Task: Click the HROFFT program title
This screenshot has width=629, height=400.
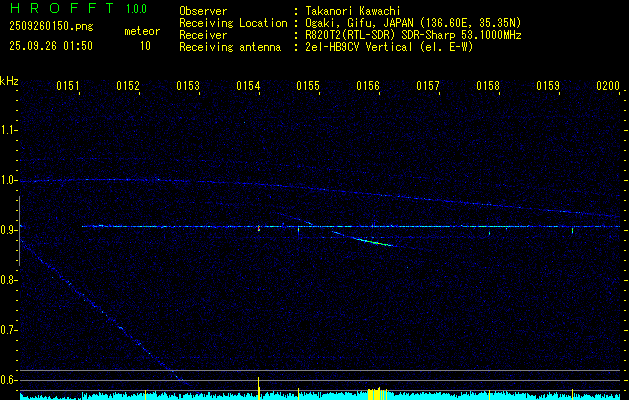Action: click(62, 8)
